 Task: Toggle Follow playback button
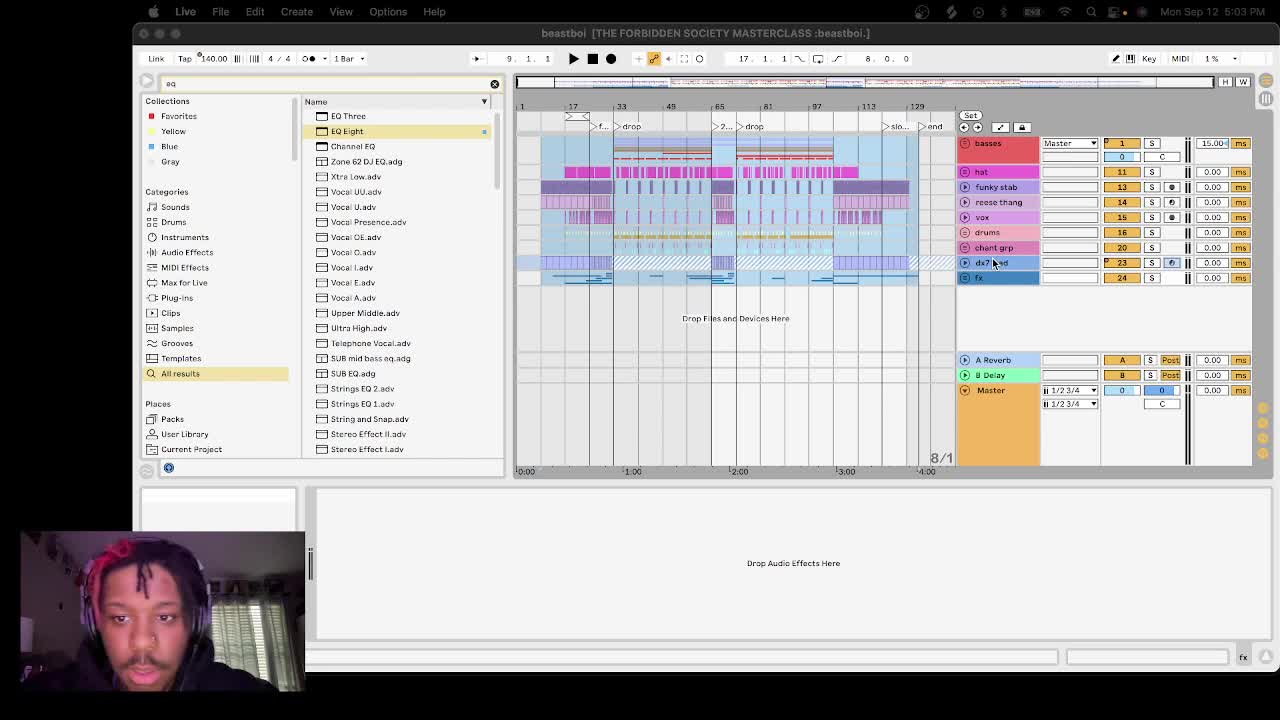477,58
